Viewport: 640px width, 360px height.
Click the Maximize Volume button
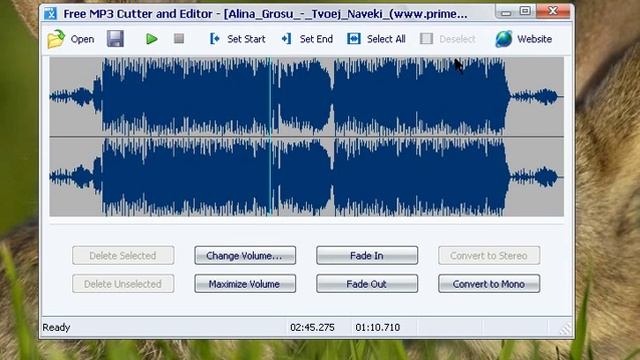pos(245,284)
